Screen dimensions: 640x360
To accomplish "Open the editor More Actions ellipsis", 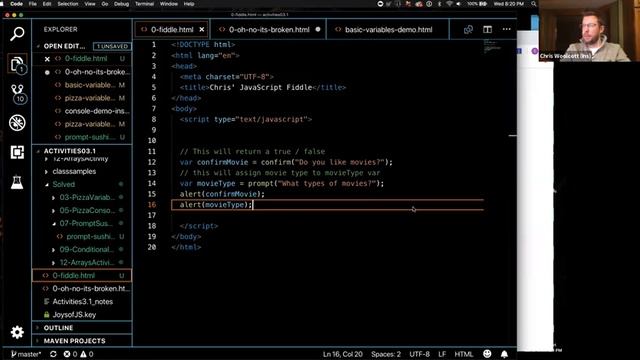I will [x=507, y=29].
